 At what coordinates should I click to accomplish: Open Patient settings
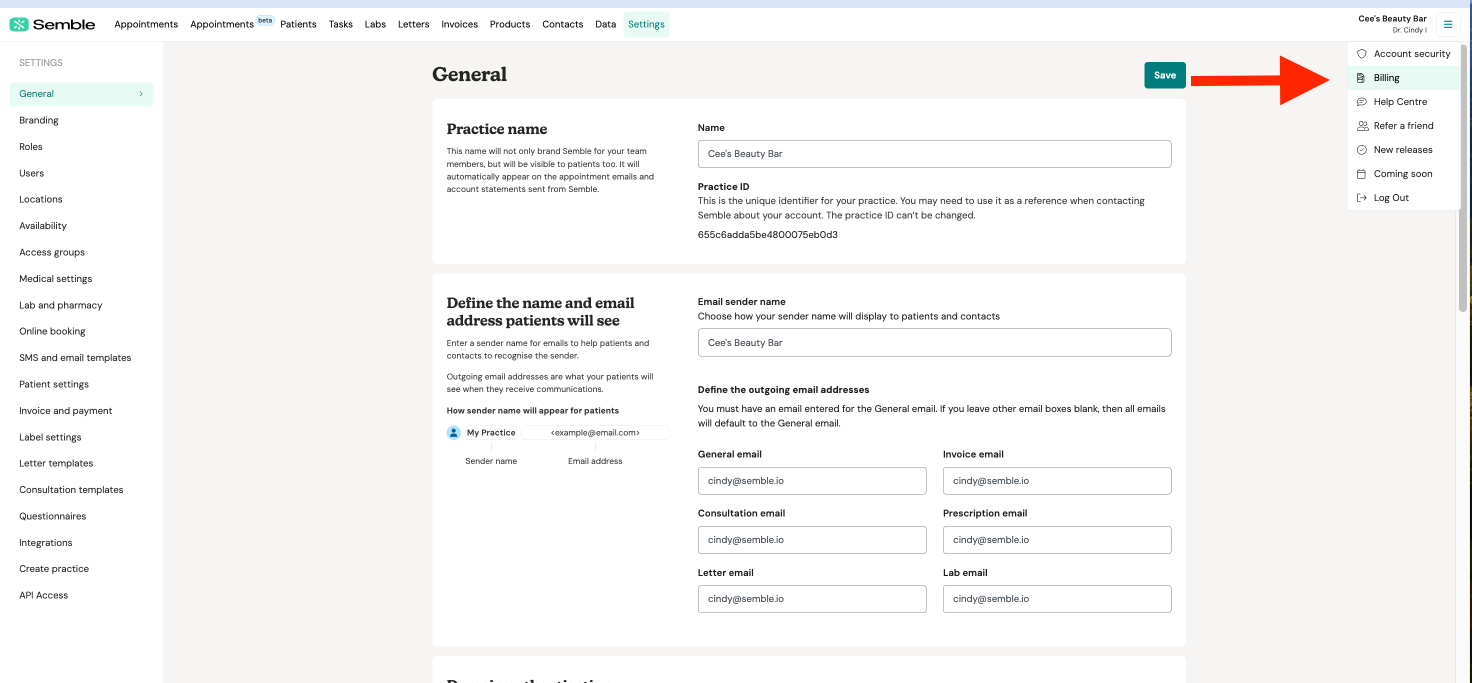[x=54, y=384]
